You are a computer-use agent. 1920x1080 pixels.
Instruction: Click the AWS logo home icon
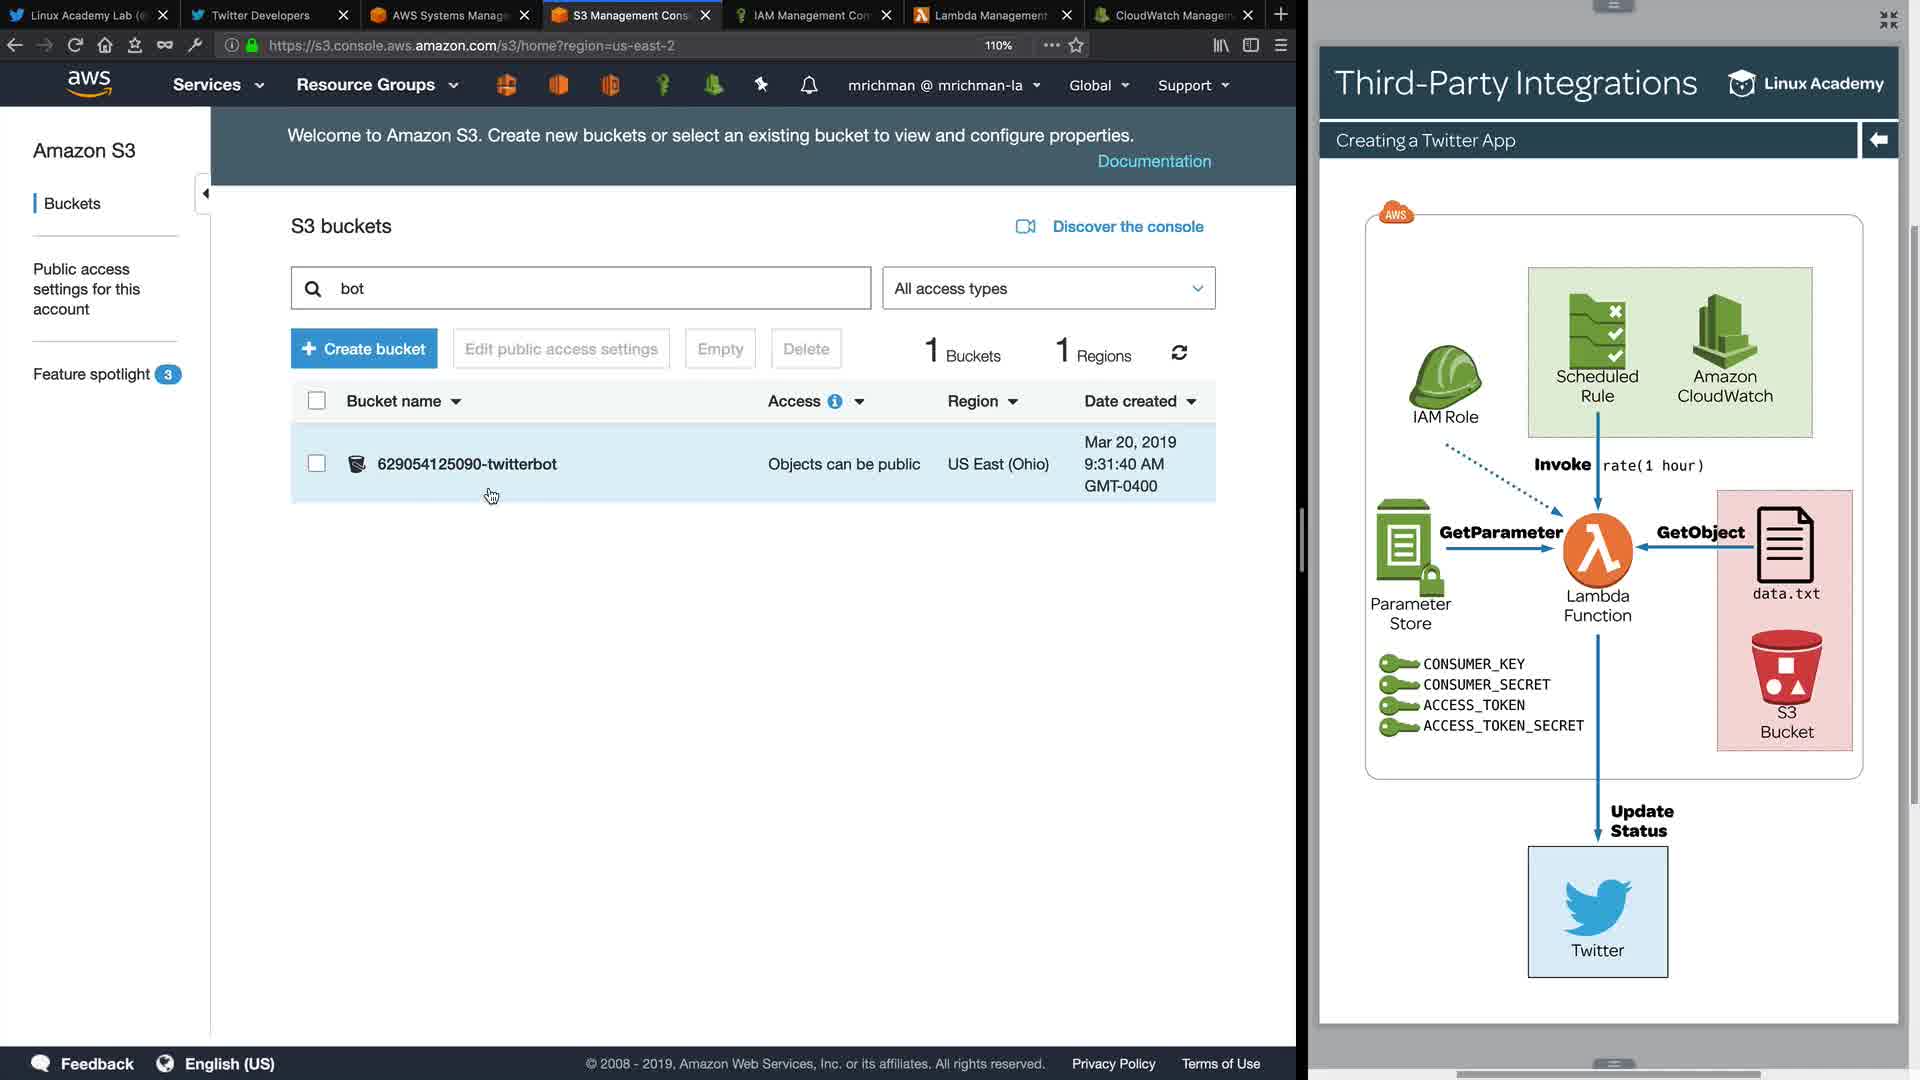[x=89, y=84]
